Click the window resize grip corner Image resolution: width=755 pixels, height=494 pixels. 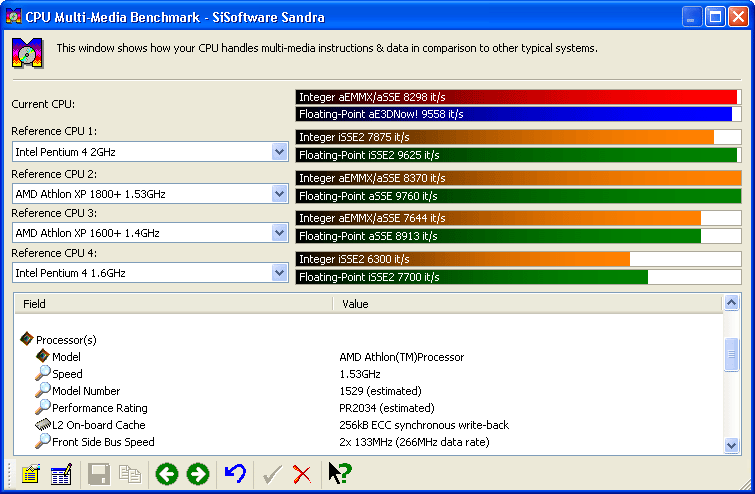(744, 484)
